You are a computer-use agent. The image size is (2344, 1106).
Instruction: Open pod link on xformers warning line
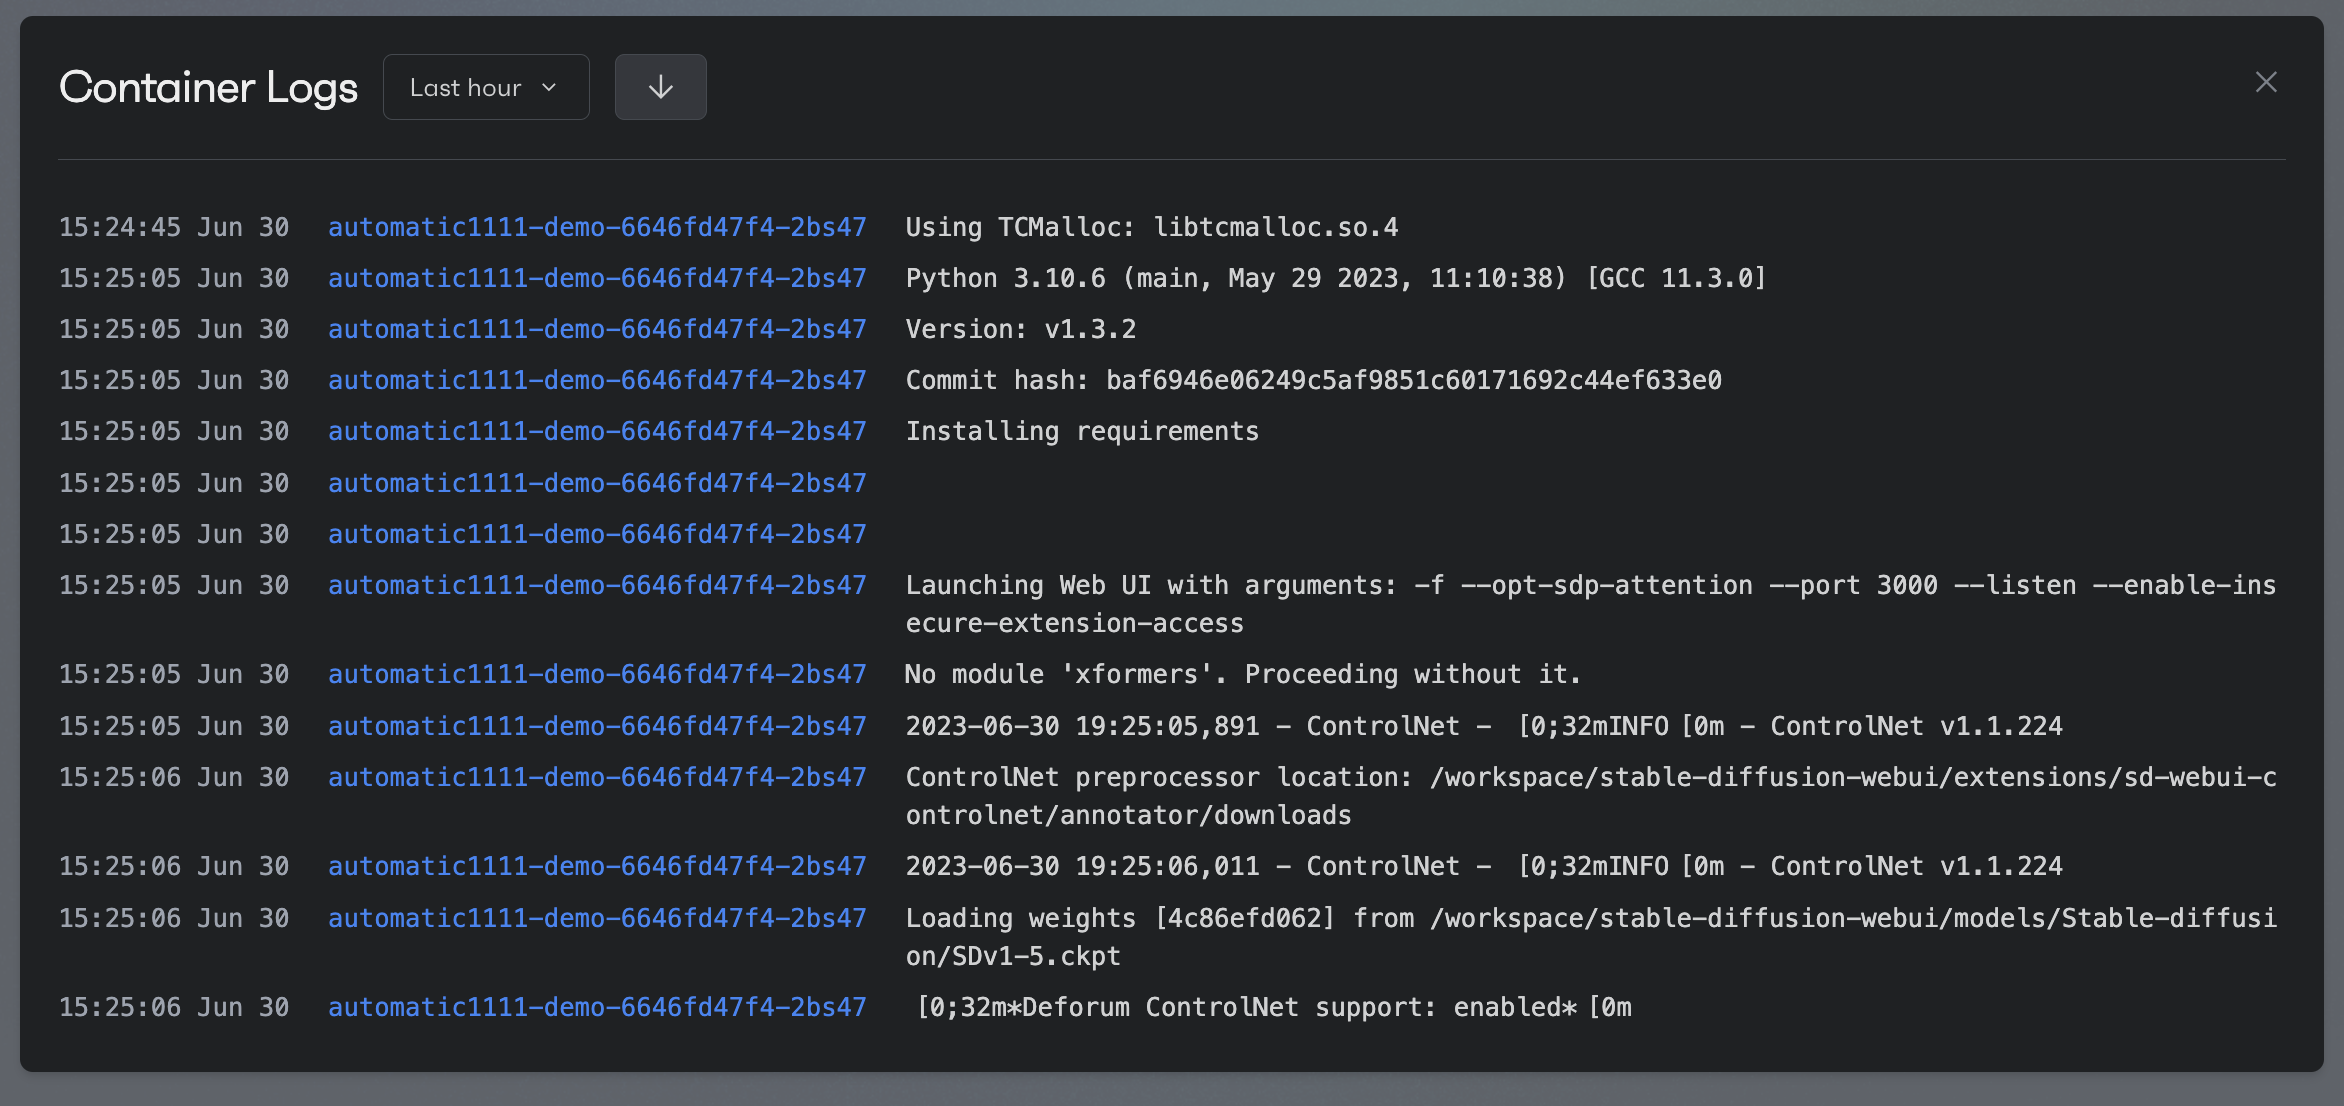tap(597, 675)
